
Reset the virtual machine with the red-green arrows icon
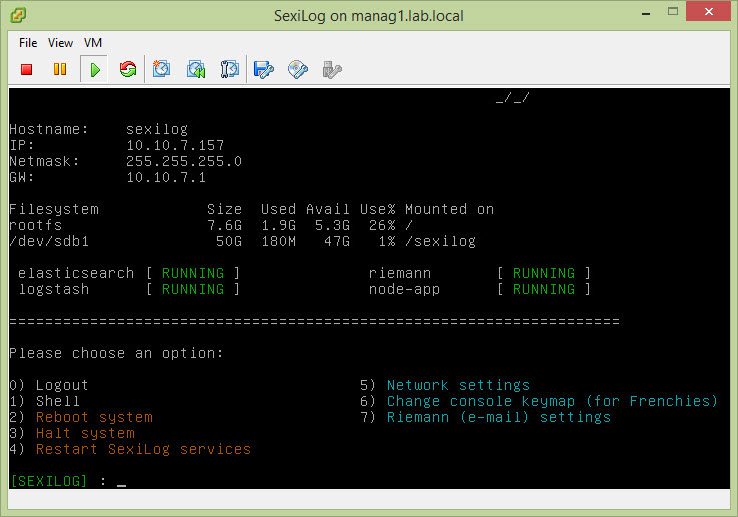coord(128,70)
